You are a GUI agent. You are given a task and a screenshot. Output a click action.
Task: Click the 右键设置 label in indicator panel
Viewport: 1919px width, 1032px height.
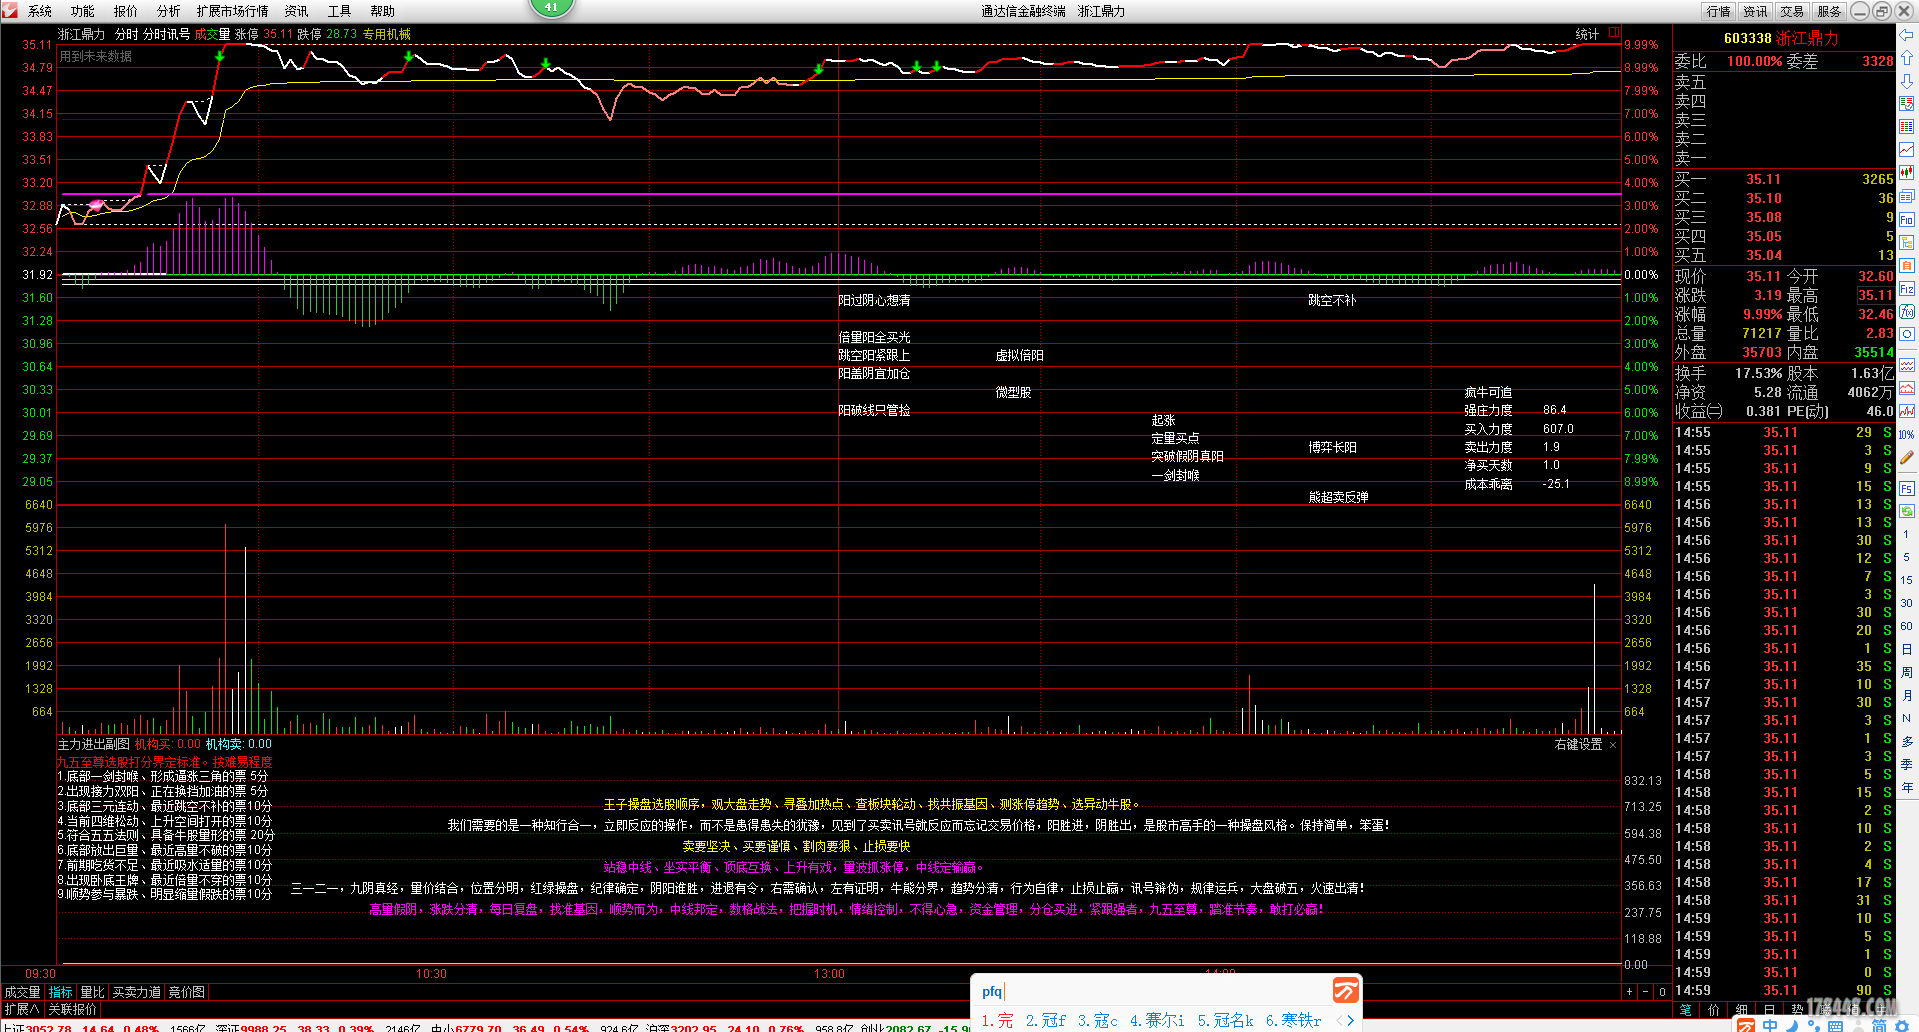1578,744
